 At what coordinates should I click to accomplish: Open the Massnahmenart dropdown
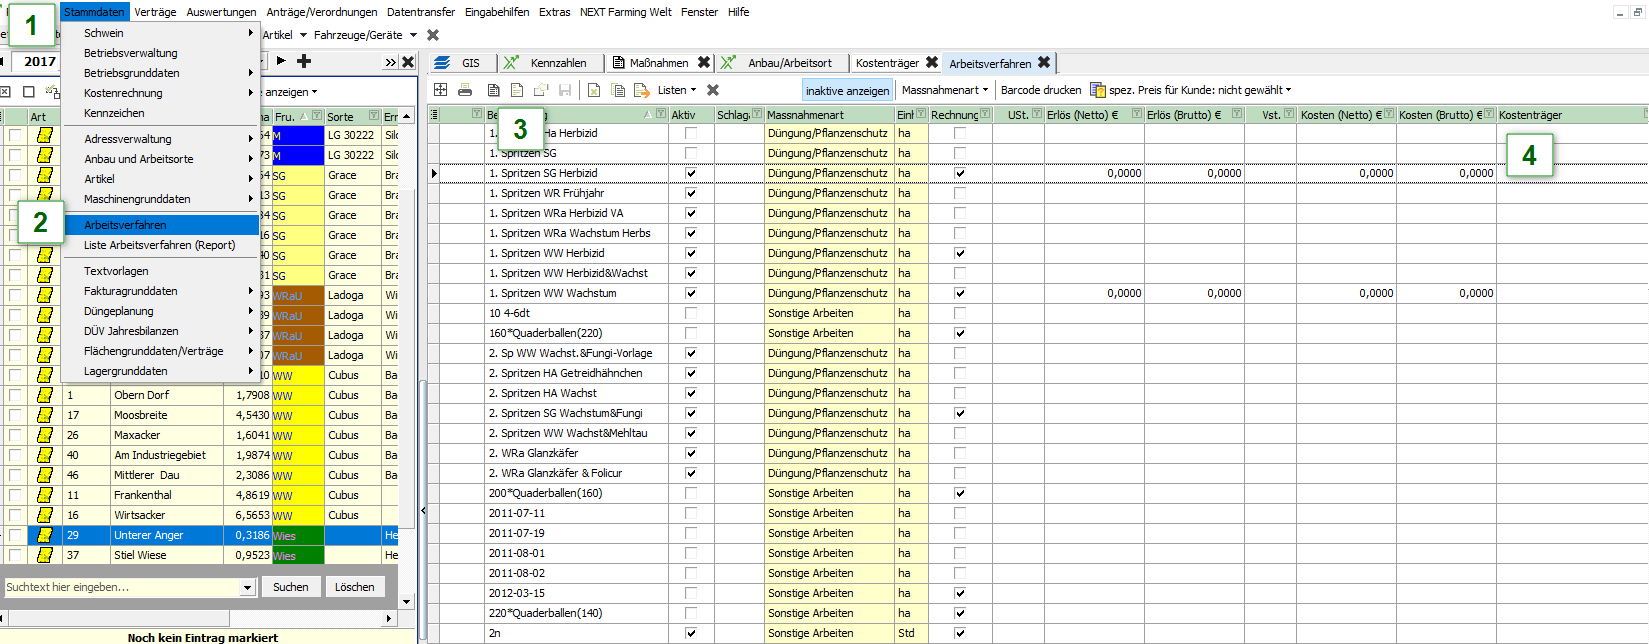pos(944,90)
